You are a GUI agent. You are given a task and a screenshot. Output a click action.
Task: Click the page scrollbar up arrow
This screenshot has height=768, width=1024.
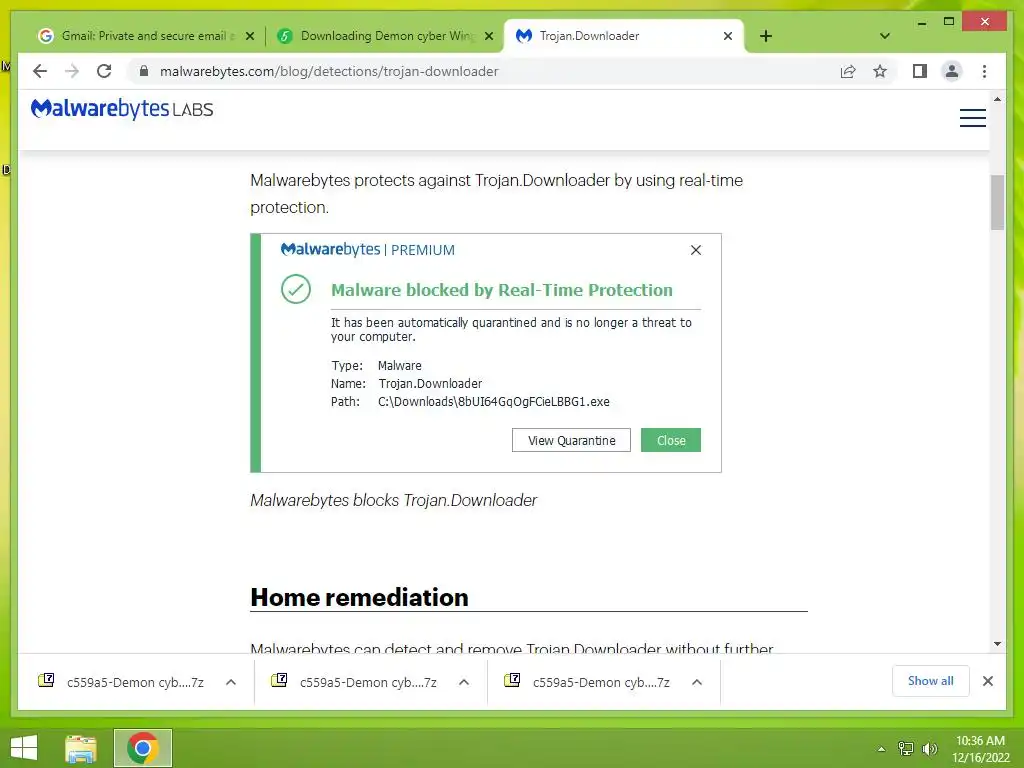click(x=997, y=99)
